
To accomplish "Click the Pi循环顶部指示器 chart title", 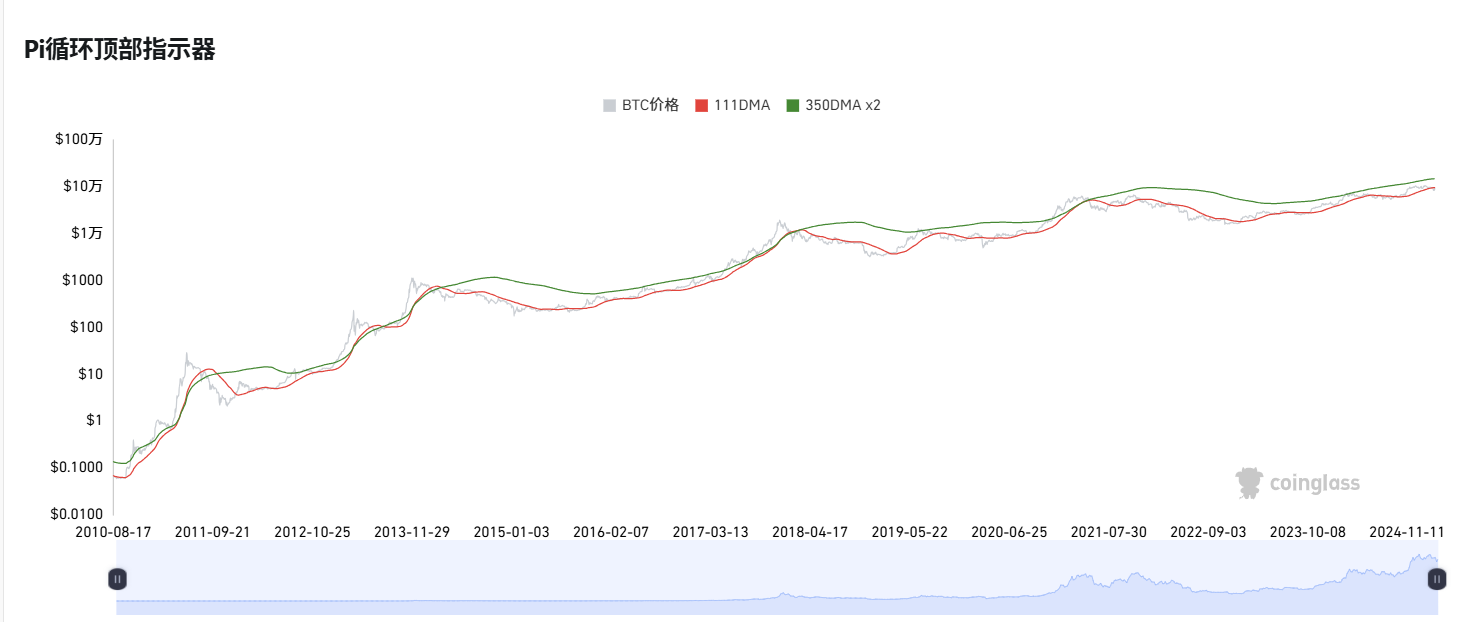I will pos(120,50).
